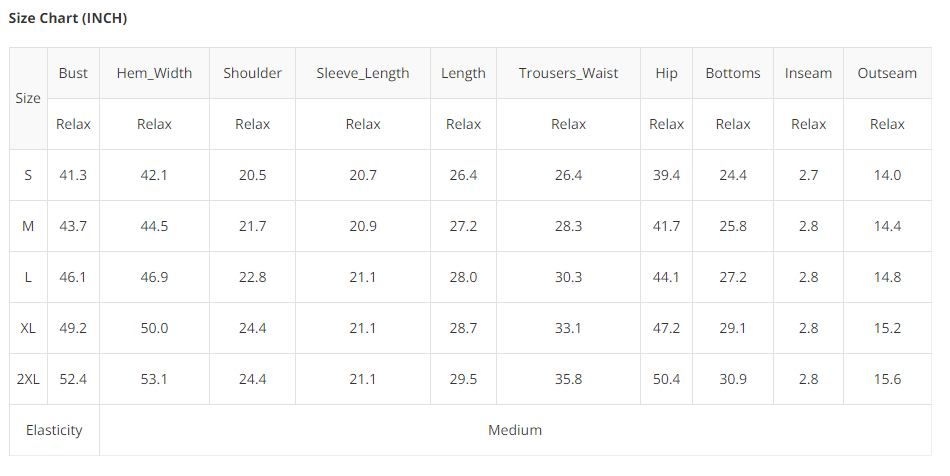The width and height of the screenshot is (950, 476).
Task: Select the bust value 41.3
Action: [73, 175]
